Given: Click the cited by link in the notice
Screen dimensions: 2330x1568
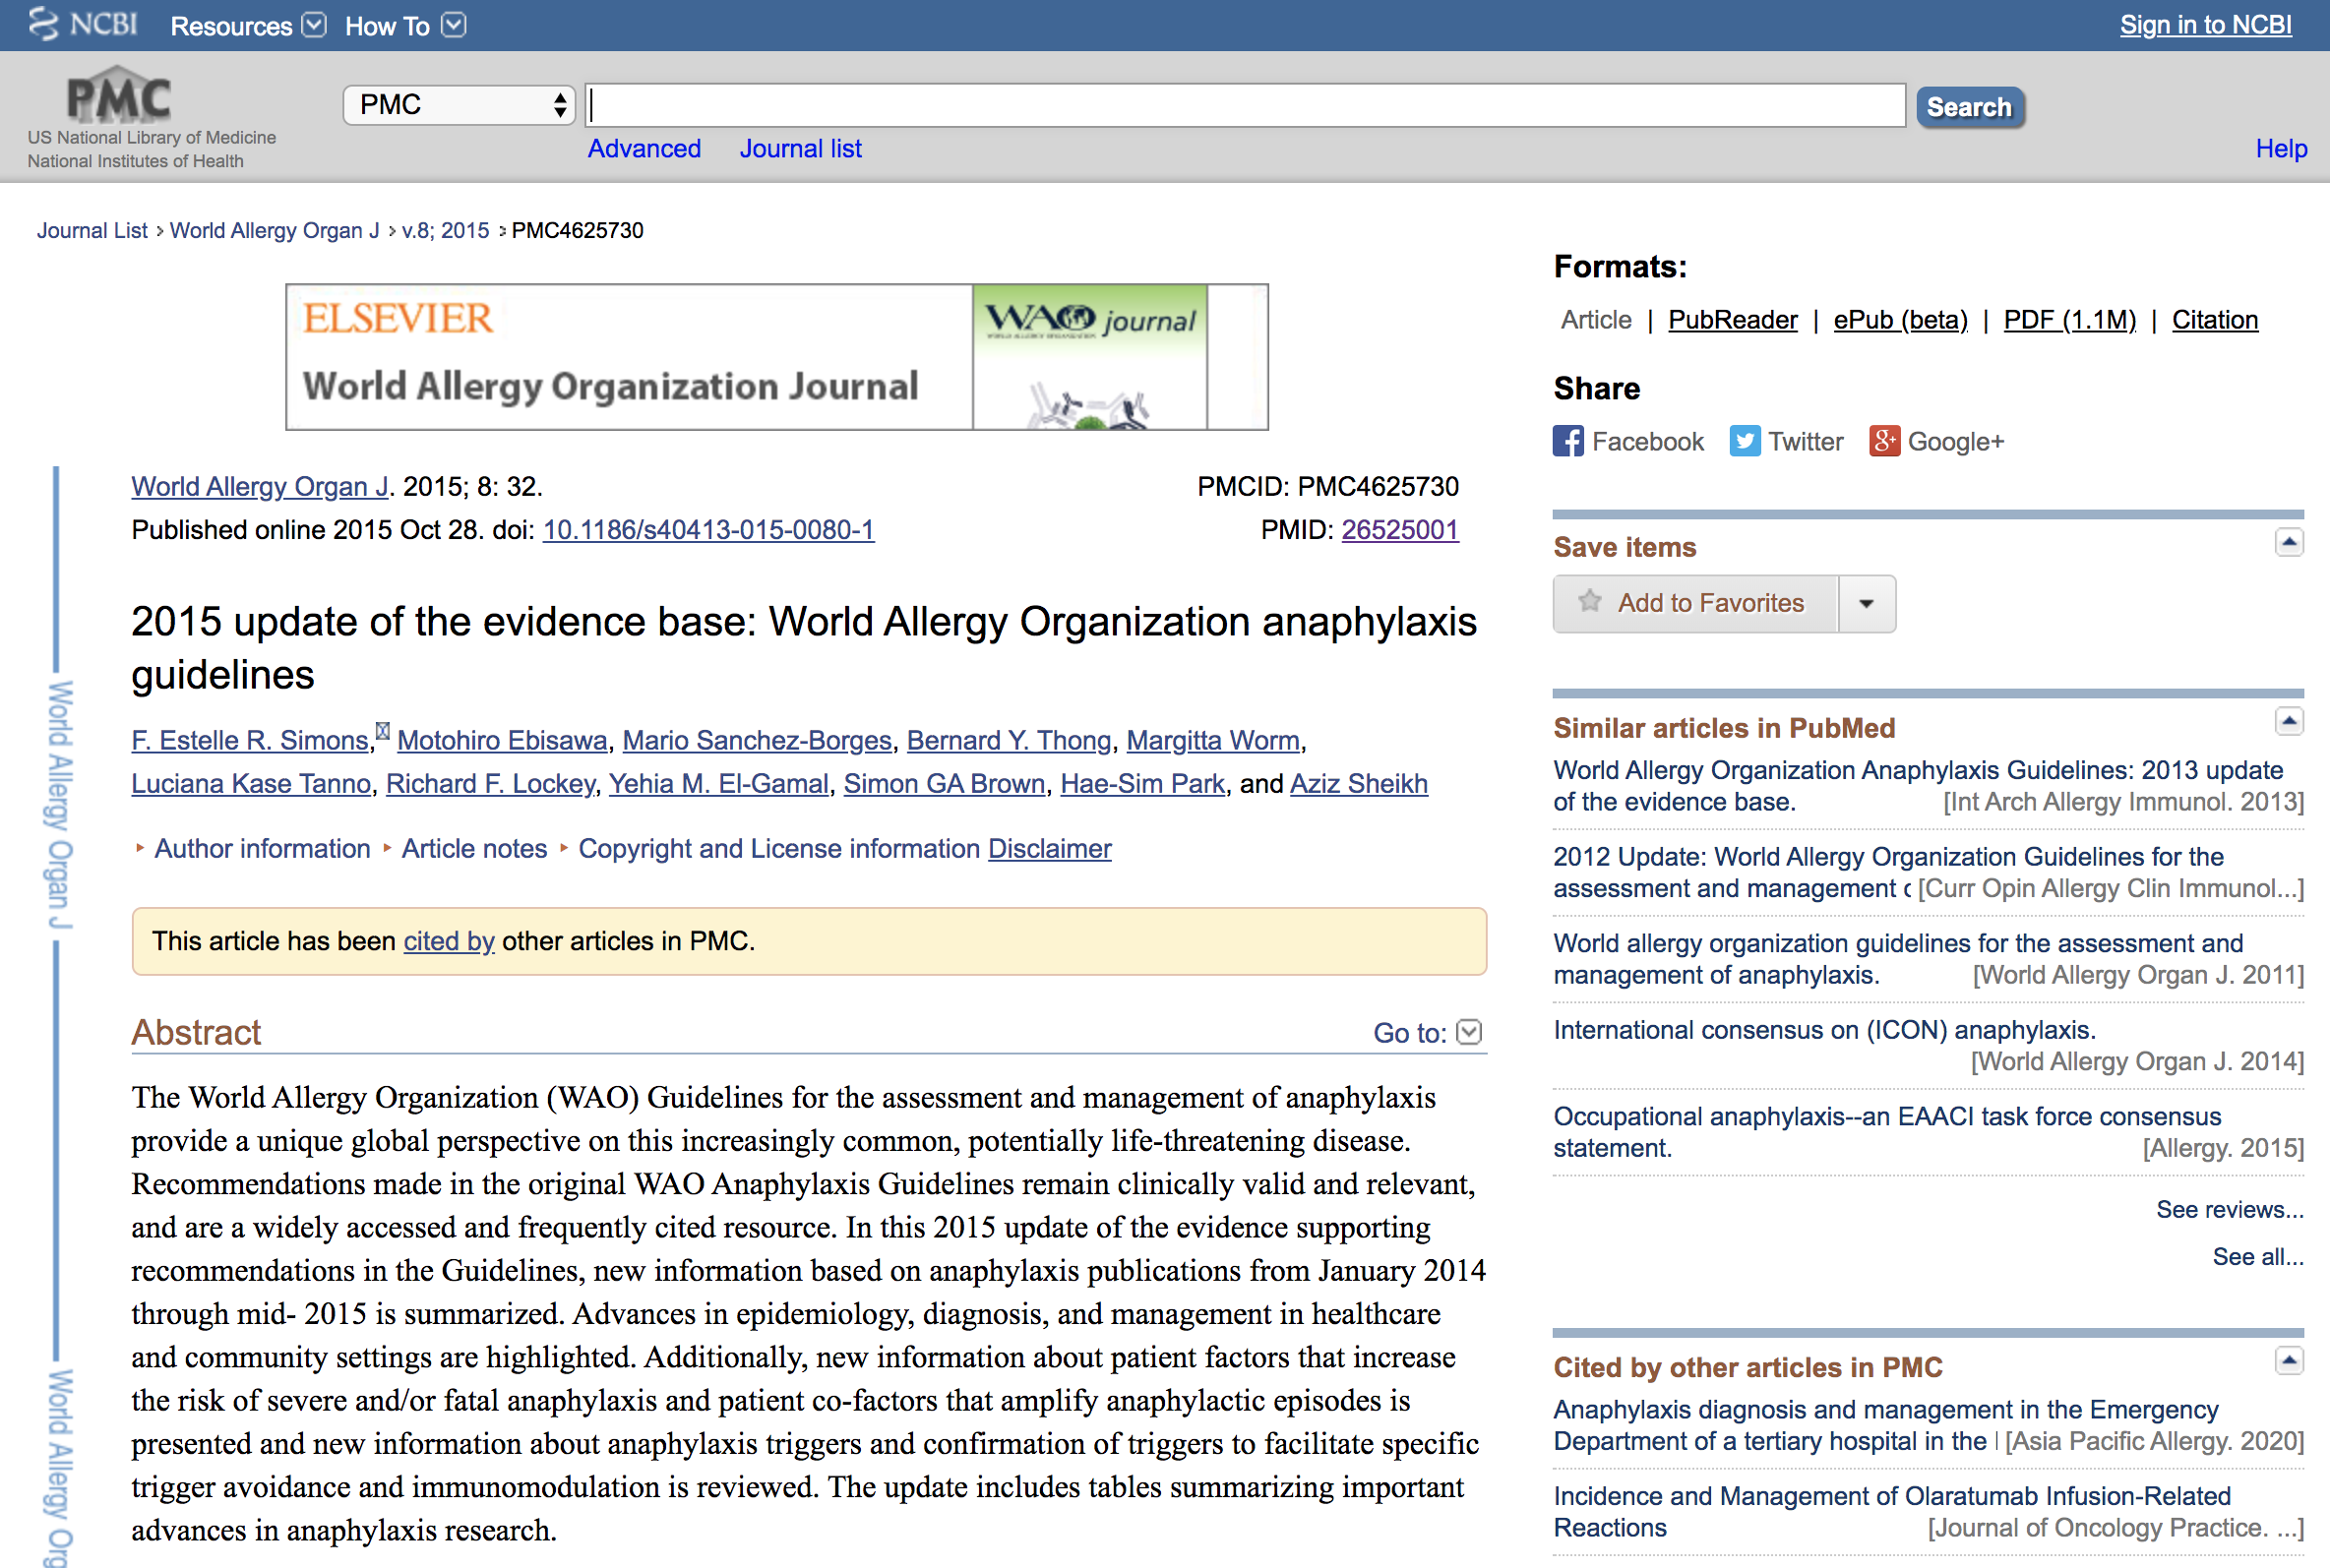Looking at the screenshot, I should click(449, 942).
